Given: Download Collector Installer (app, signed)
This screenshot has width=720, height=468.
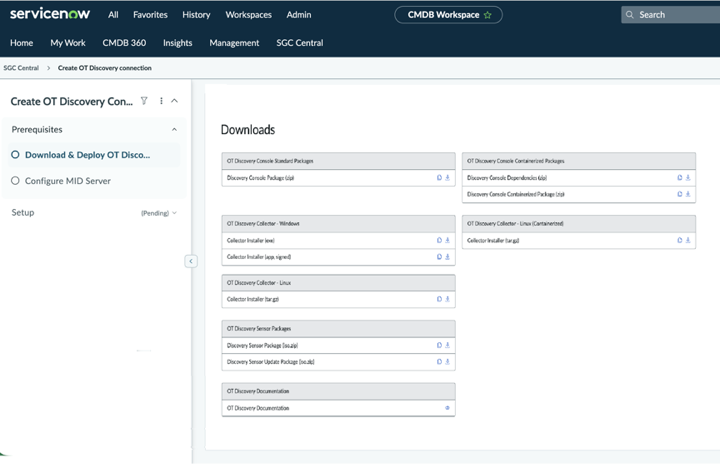Looking at the screenshot, I should (x=447, y=257).
